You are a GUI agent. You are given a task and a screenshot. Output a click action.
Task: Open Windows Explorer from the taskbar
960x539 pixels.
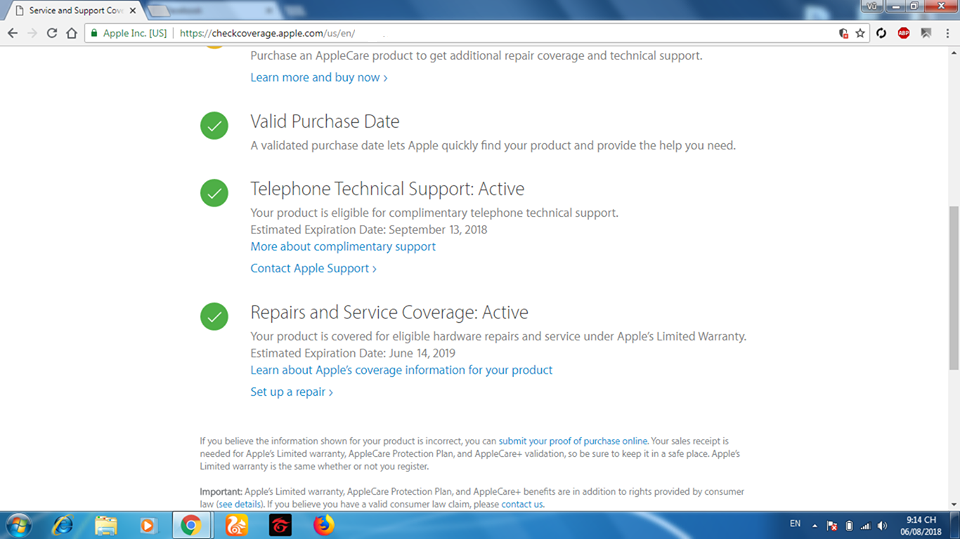pos(105,526)
